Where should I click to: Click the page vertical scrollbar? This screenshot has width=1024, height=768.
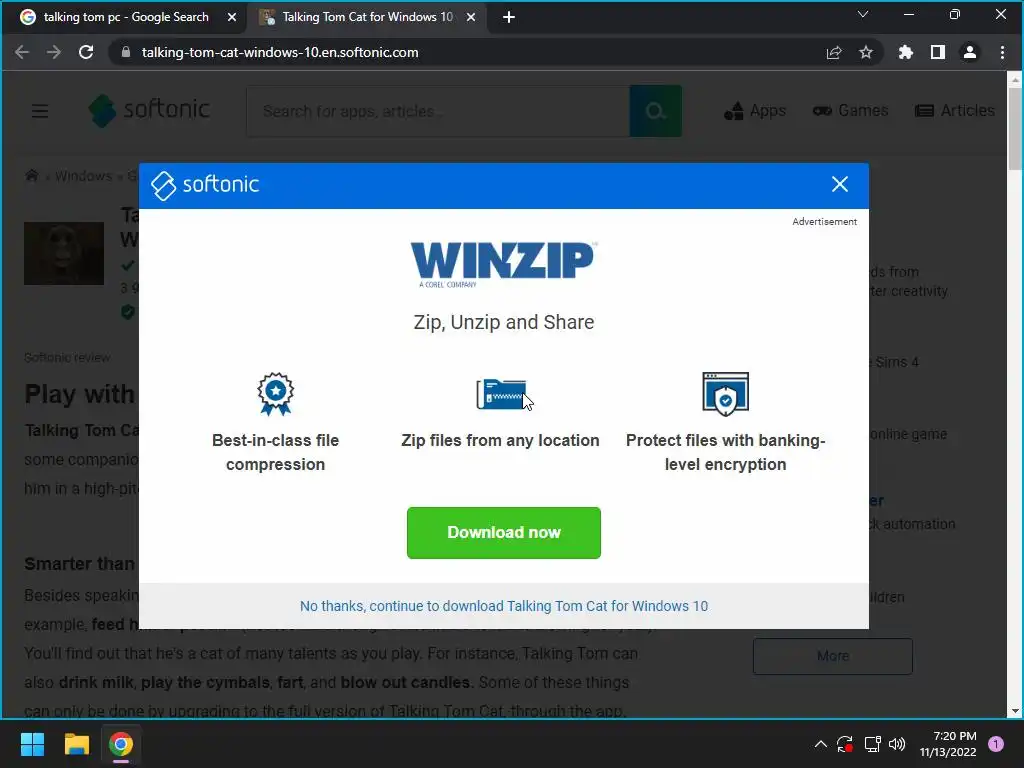pyautogui.click(x=1015, y=128)
